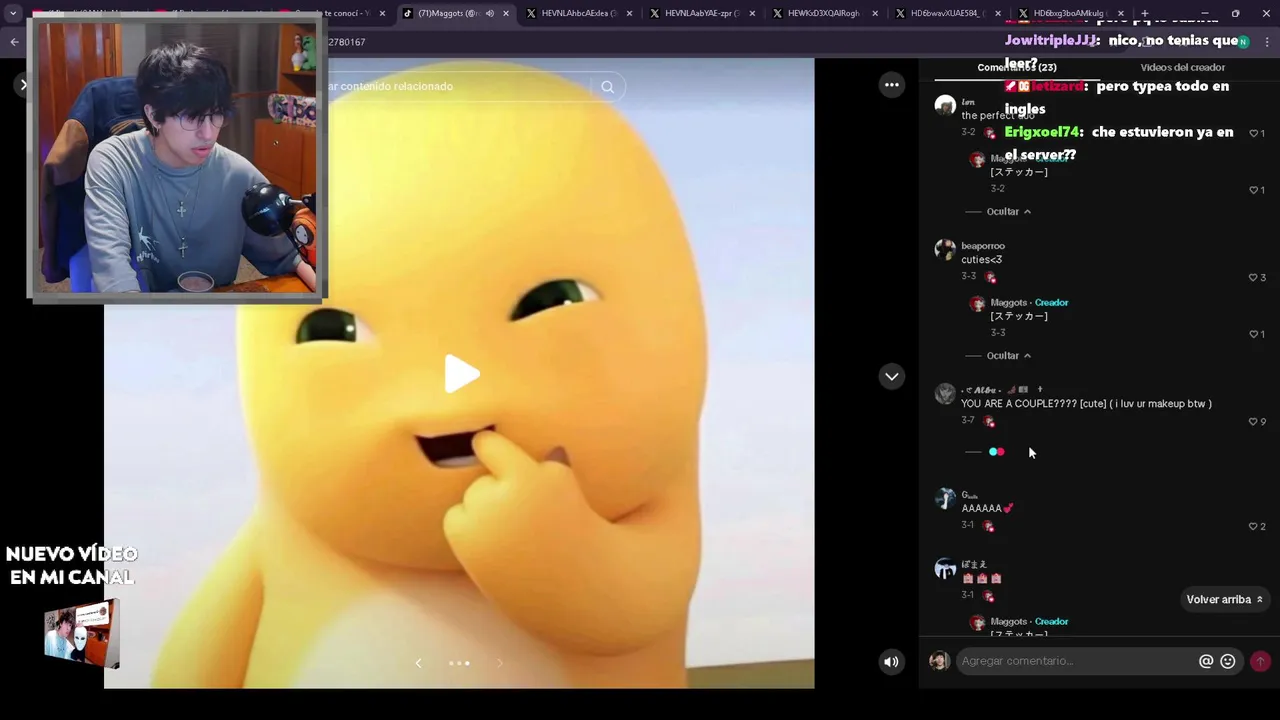Focus the Agregar comentario input
1280x720 pixels.
[x=1076, y=661]
